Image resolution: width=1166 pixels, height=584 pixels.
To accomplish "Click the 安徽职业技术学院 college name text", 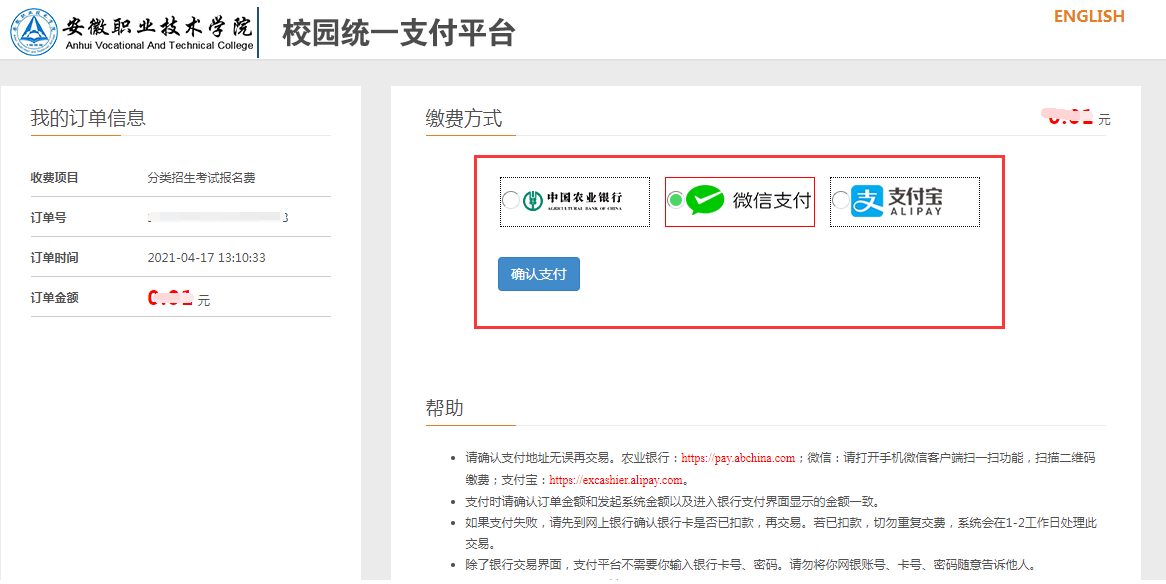I will pos(158,25).
